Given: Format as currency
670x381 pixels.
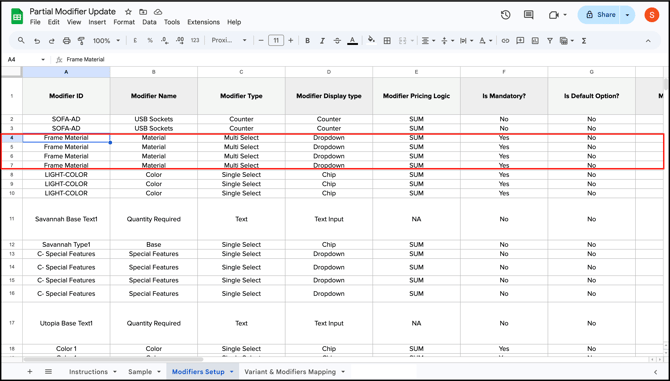Looking at the screenshot, I should [x=135, y=41].
